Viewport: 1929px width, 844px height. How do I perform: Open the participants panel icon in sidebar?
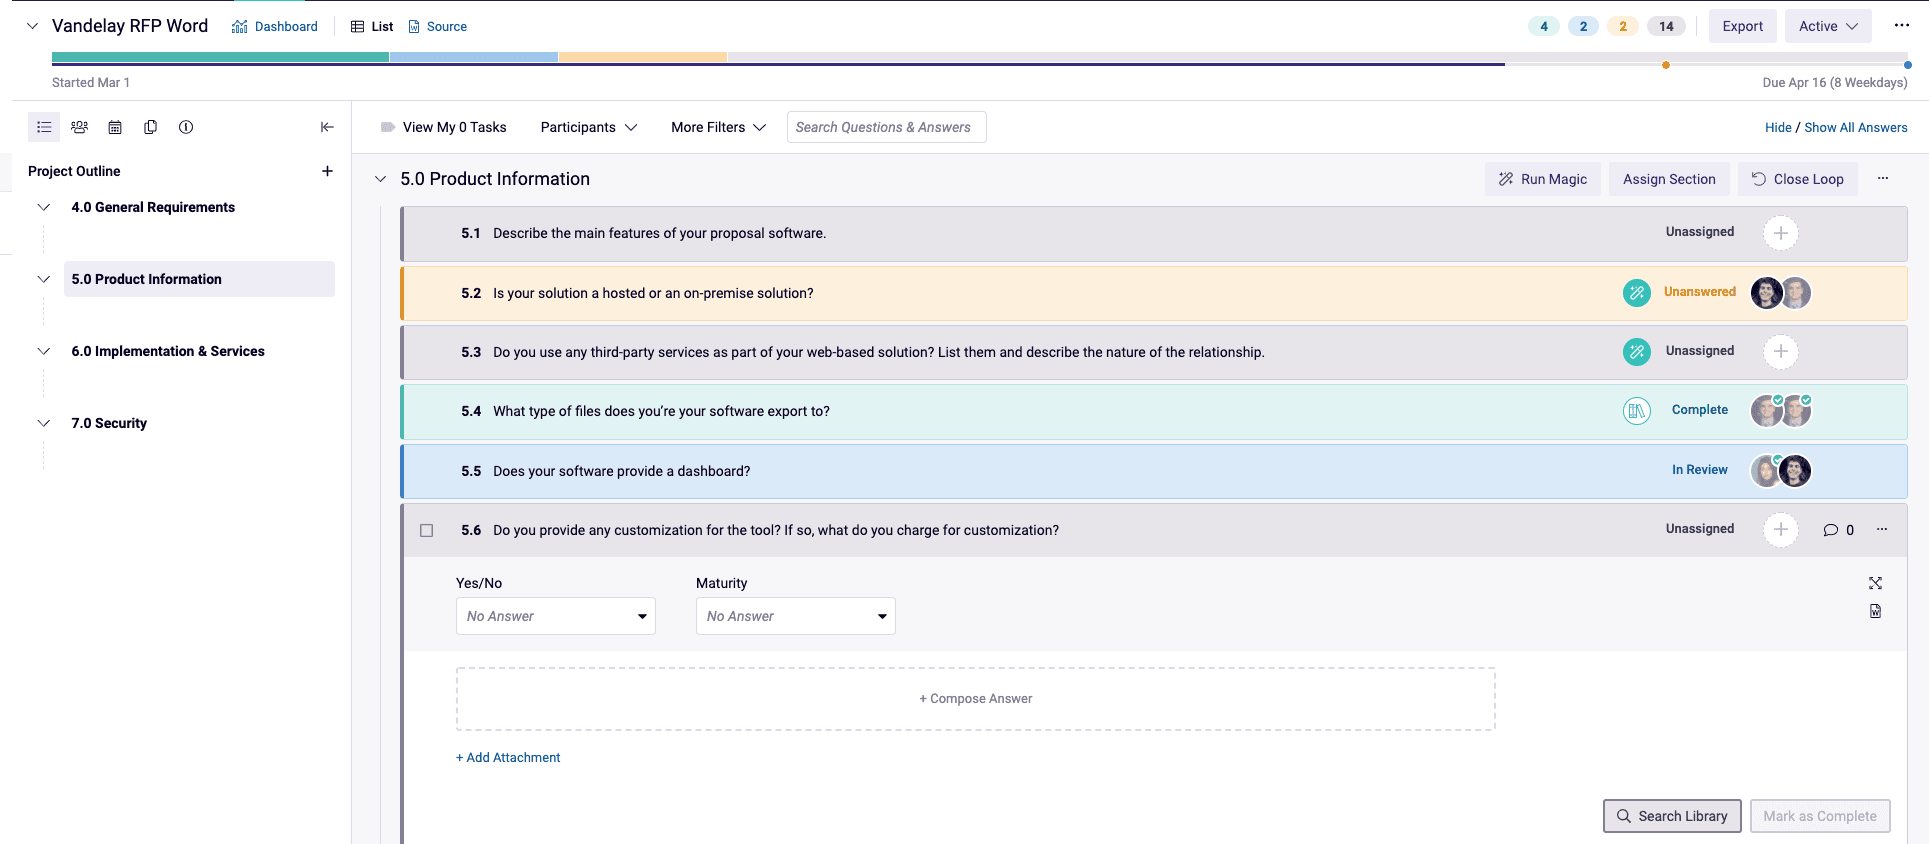coord(80,127)
